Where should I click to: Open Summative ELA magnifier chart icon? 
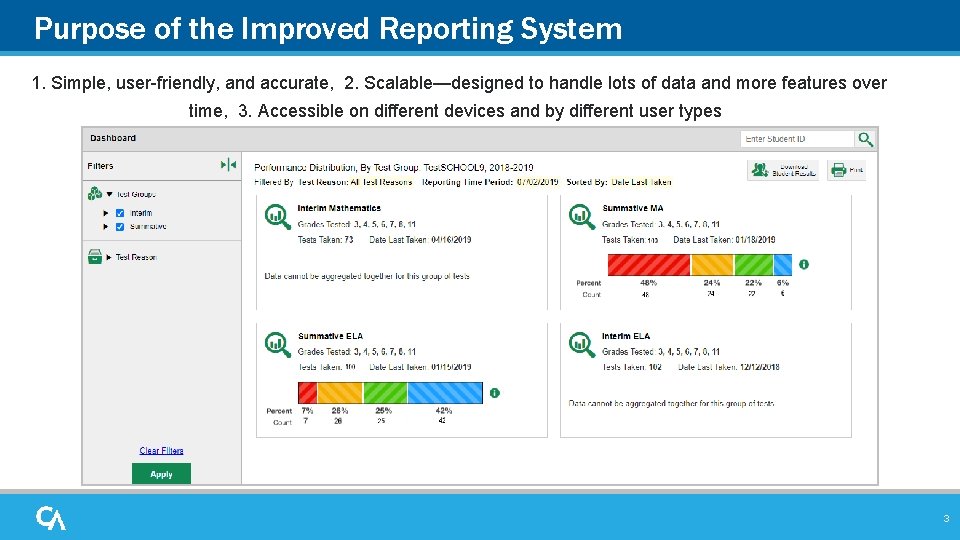point(277,344)
